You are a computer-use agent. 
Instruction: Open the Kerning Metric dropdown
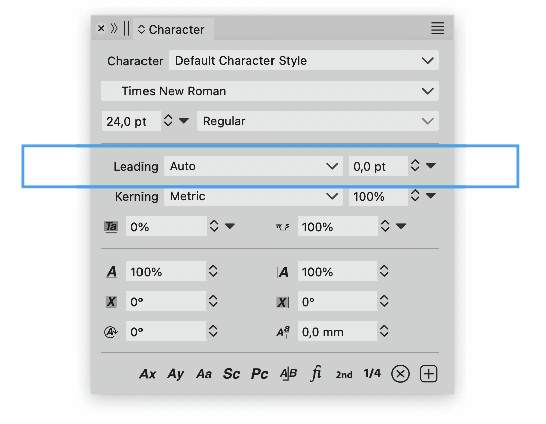click(253, 196)
